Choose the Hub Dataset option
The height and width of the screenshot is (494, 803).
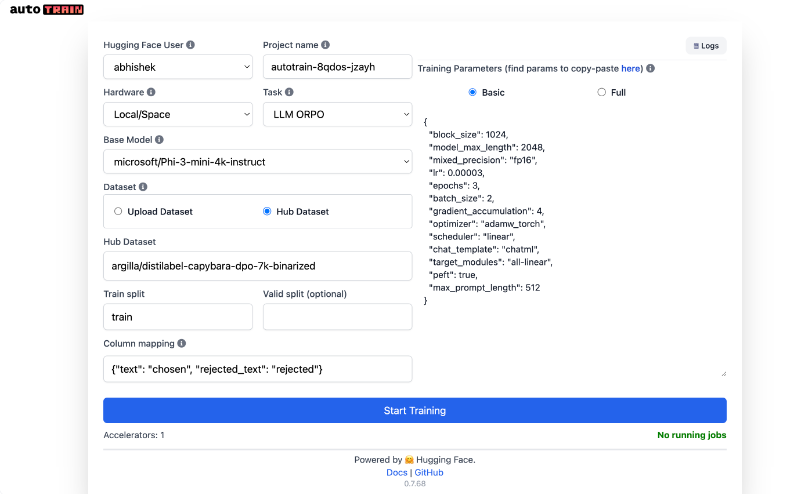pos(267,211)
